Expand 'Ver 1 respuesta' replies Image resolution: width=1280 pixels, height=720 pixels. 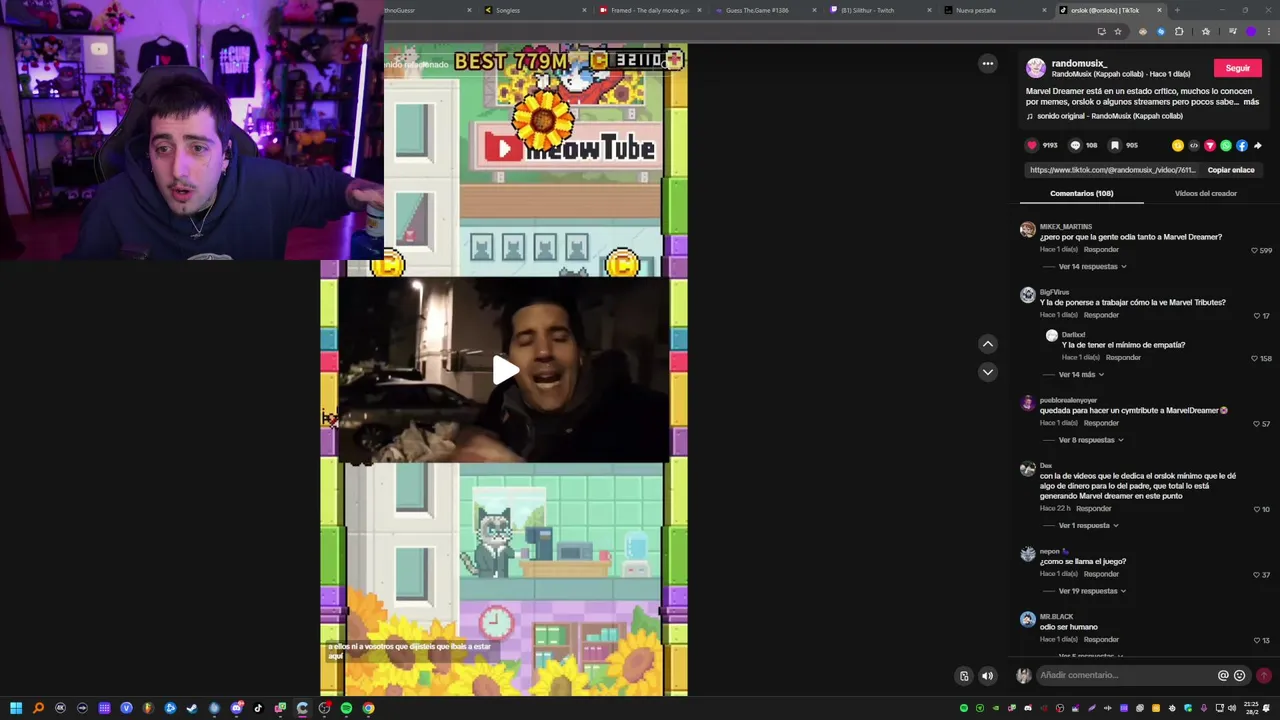[1088, 526]
